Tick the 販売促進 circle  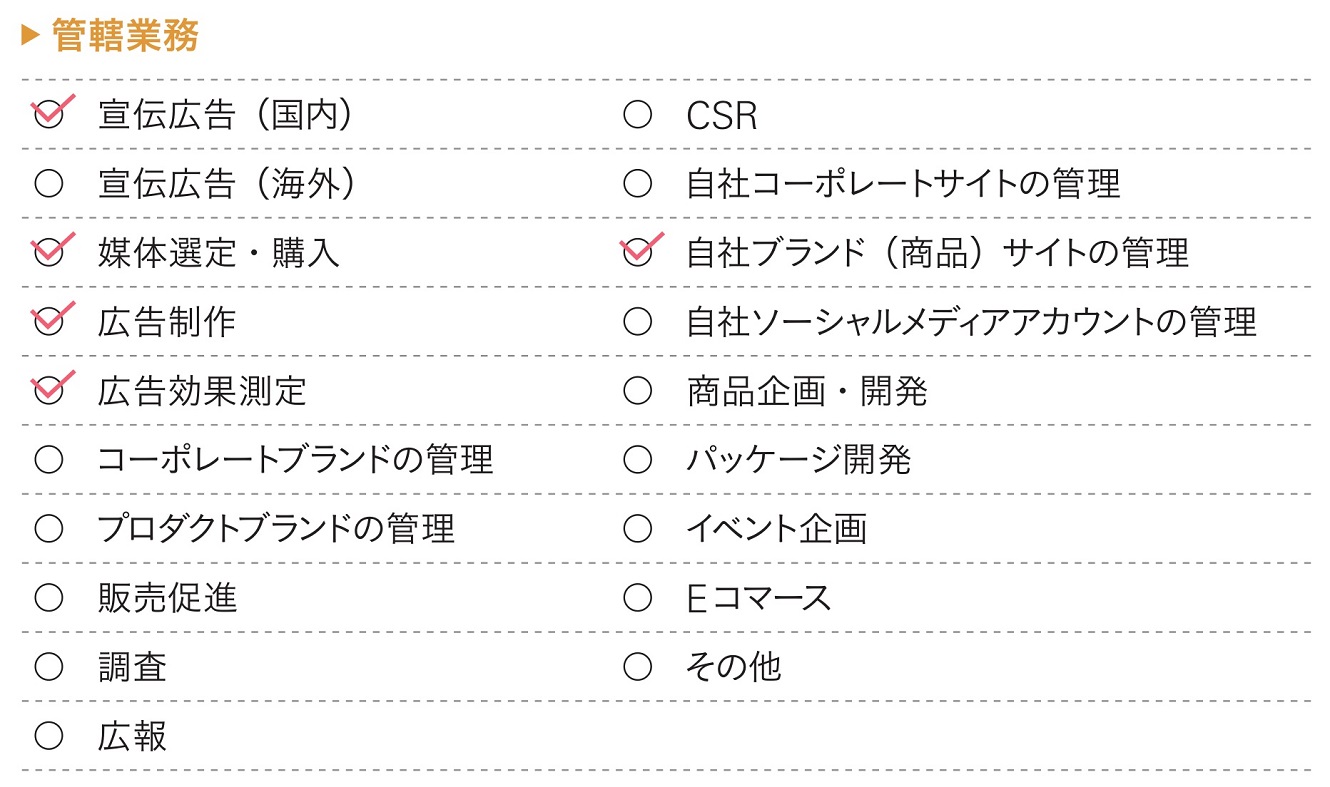tap(48, 598)
